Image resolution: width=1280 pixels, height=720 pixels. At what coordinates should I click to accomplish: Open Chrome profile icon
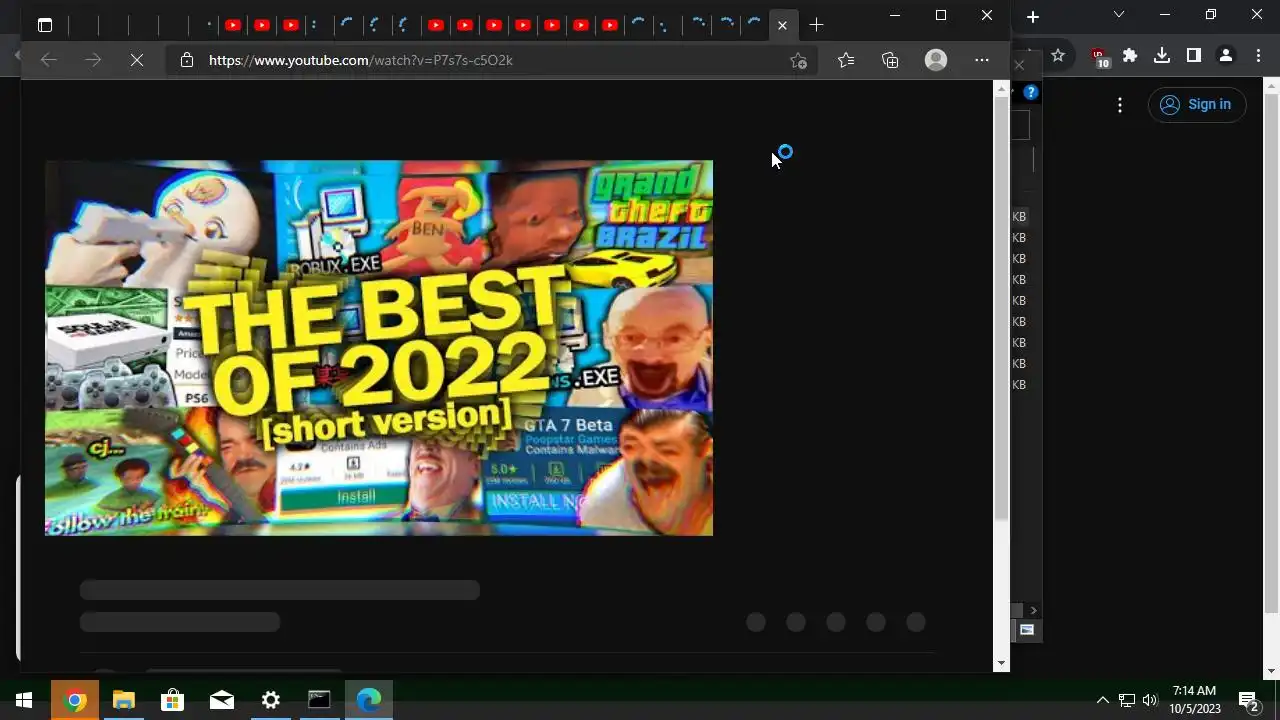(1226, 56)
